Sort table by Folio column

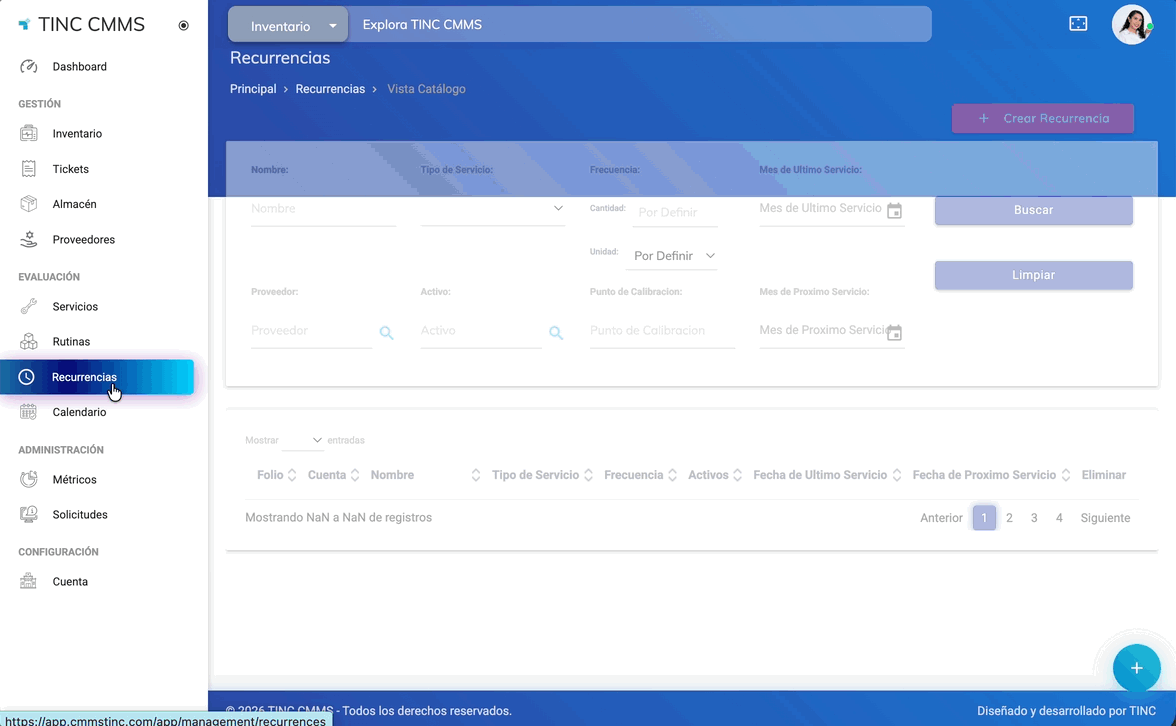point(277,475)
